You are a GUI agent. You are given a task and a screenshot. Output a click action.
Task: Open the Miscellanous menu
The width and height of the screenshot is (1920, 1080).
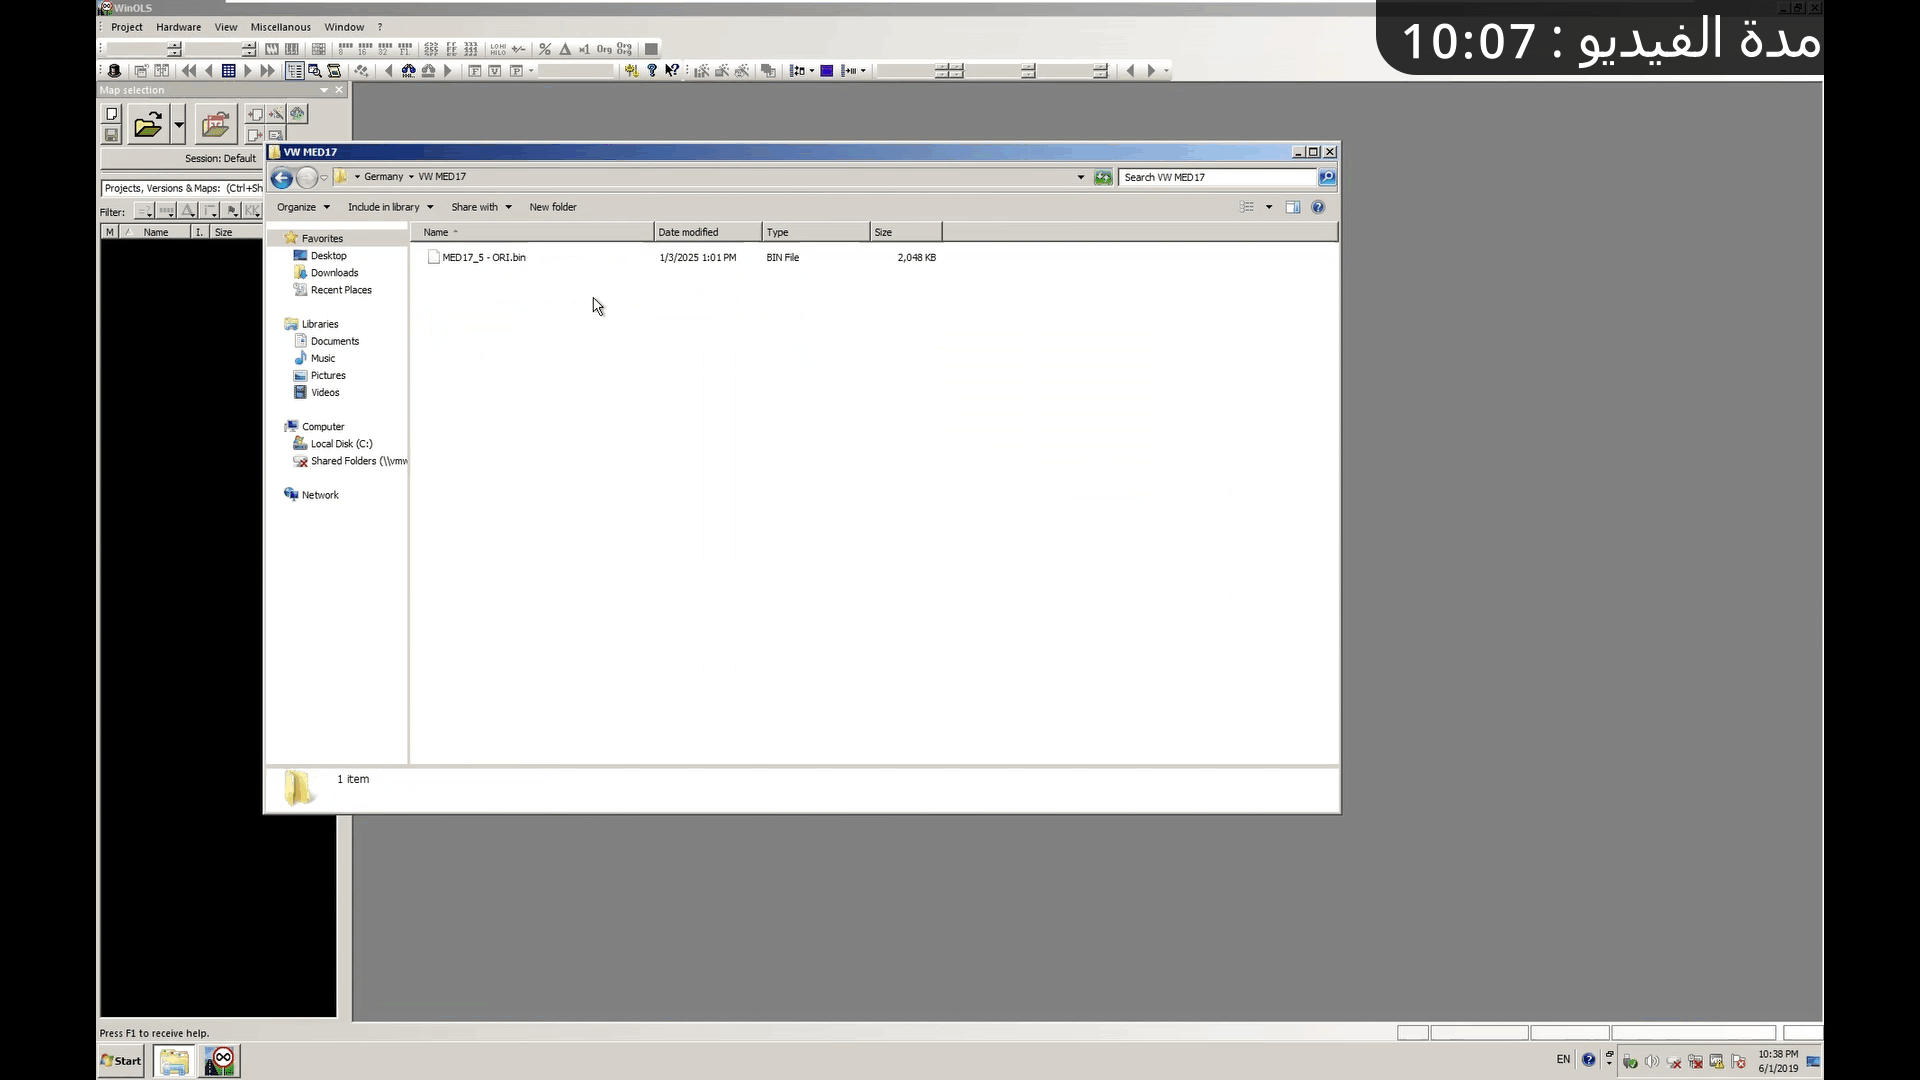(x=280, y=27)
